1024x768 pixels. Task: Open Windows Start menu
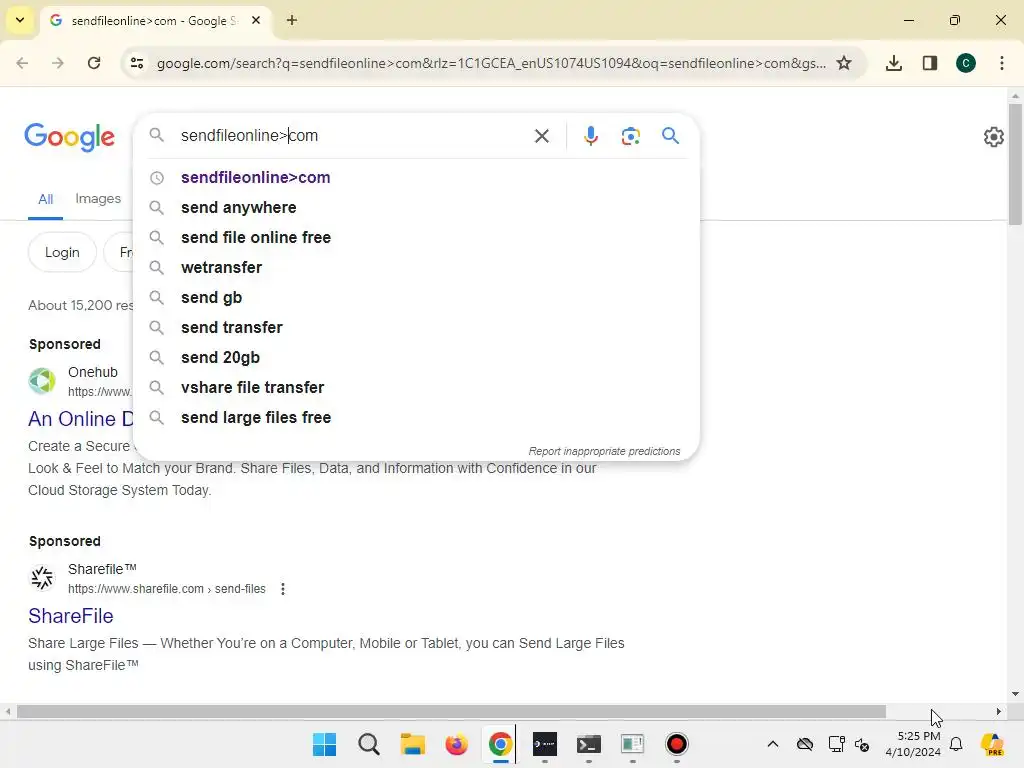tap(325, 744)
